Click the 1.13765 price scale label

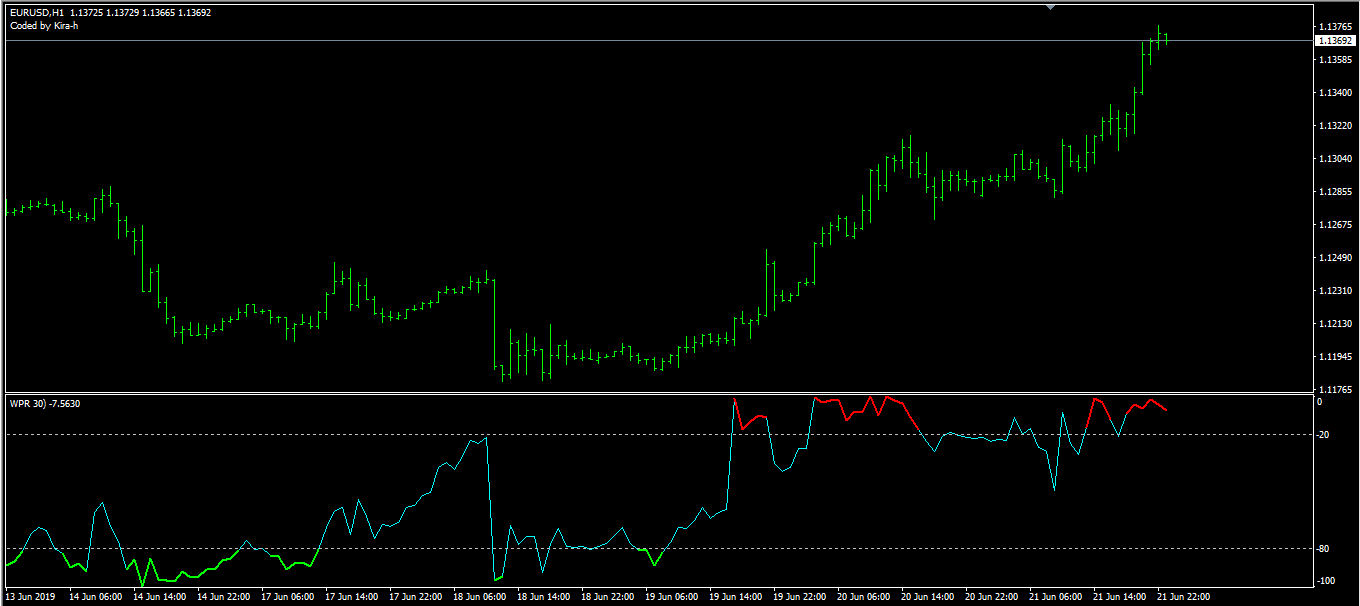[x=1334, y=26]
